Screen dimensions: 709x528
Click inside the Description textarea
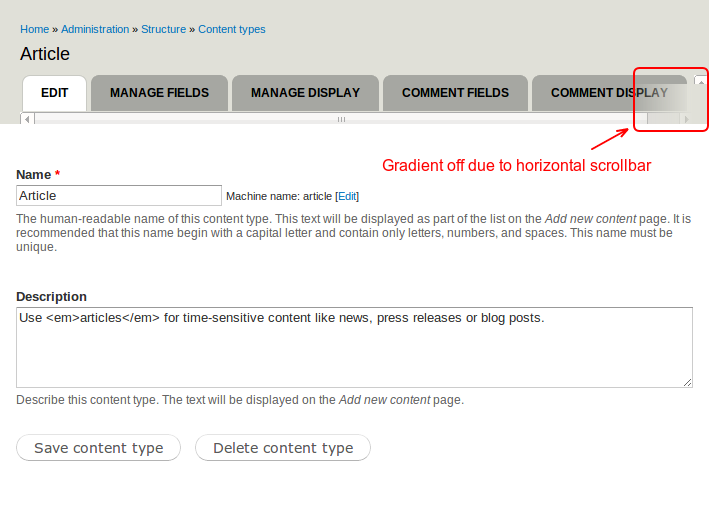point(354,347)
